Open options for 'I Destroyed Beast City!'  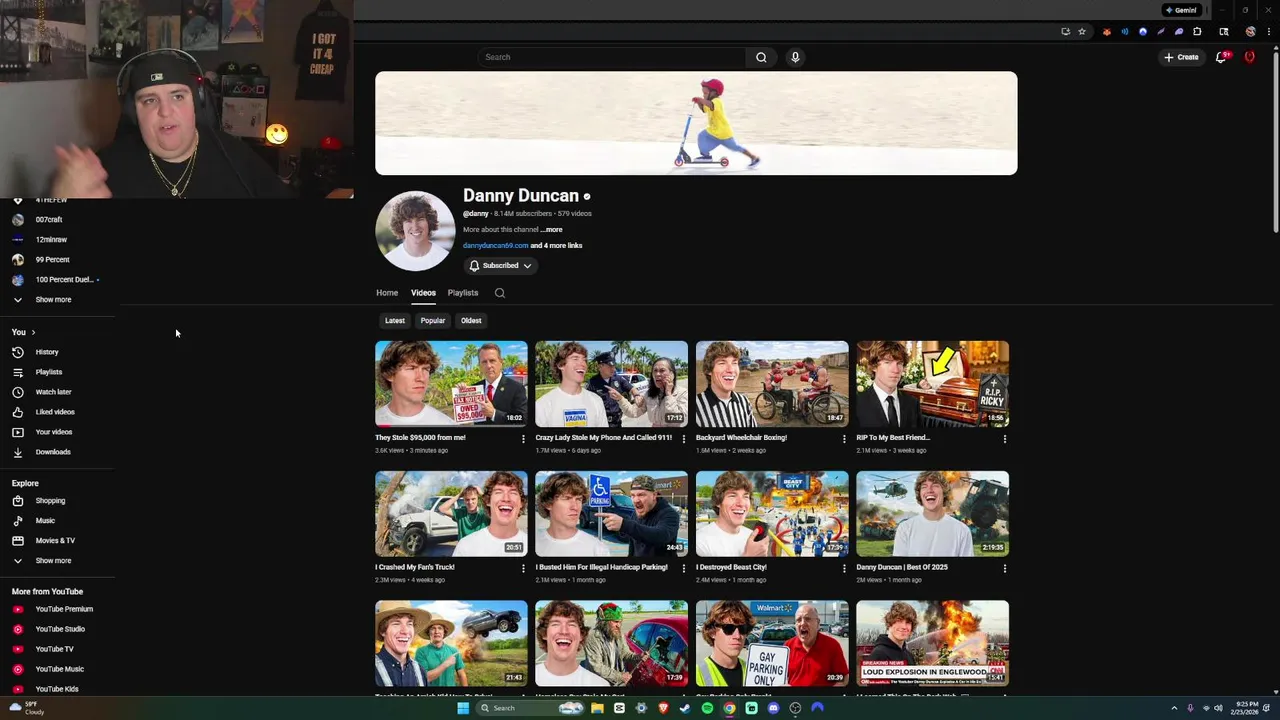click(x=844, y=569)
